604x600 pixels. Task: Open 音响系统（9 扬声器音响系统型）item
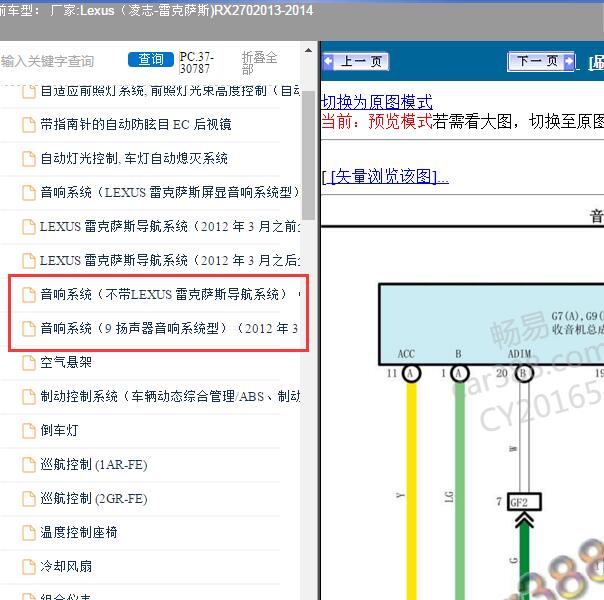point(169,328)
